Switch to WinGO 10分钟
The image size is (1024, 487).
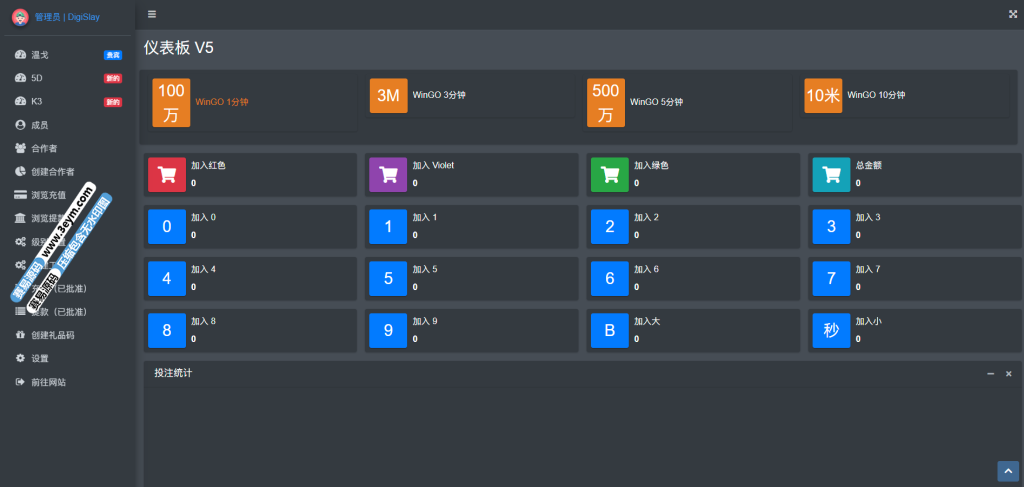coord(875,95)
